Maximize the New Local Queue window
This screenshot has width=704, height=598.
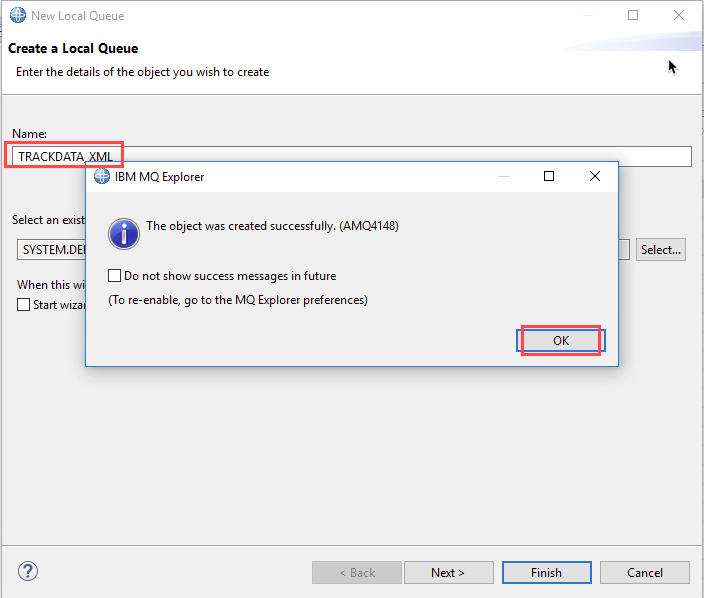coord(633,15)
